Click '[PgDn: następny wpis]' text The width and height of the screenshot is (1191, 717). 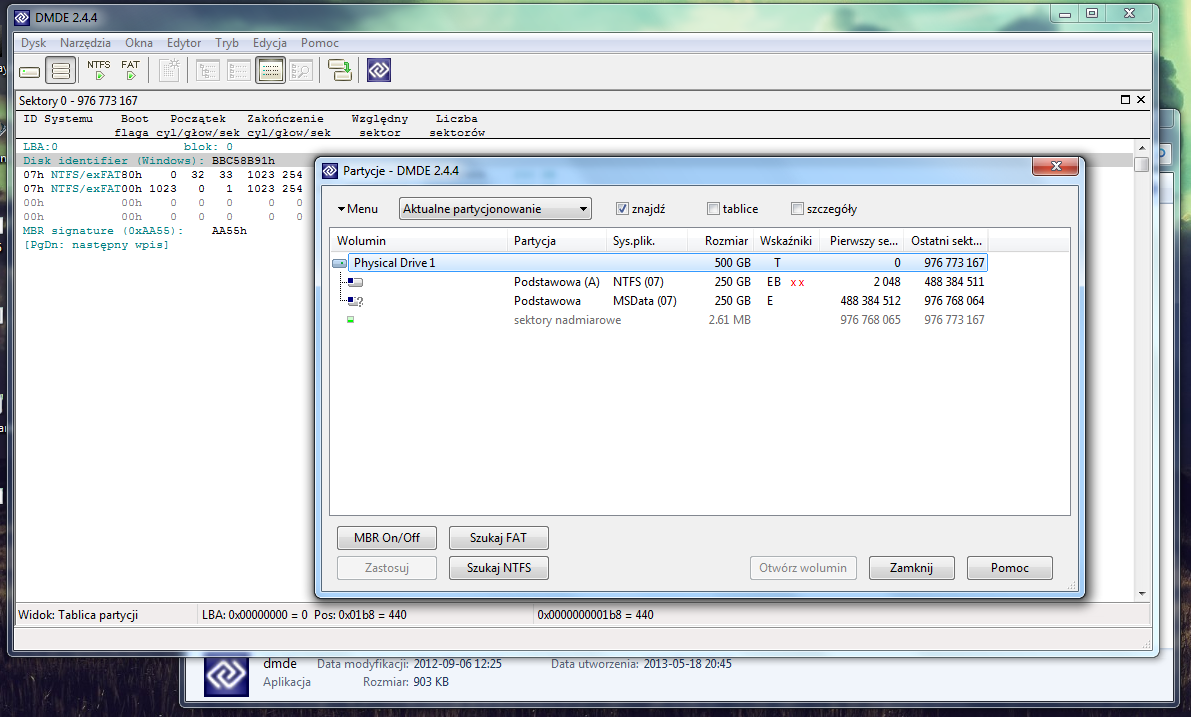point(96,245)
